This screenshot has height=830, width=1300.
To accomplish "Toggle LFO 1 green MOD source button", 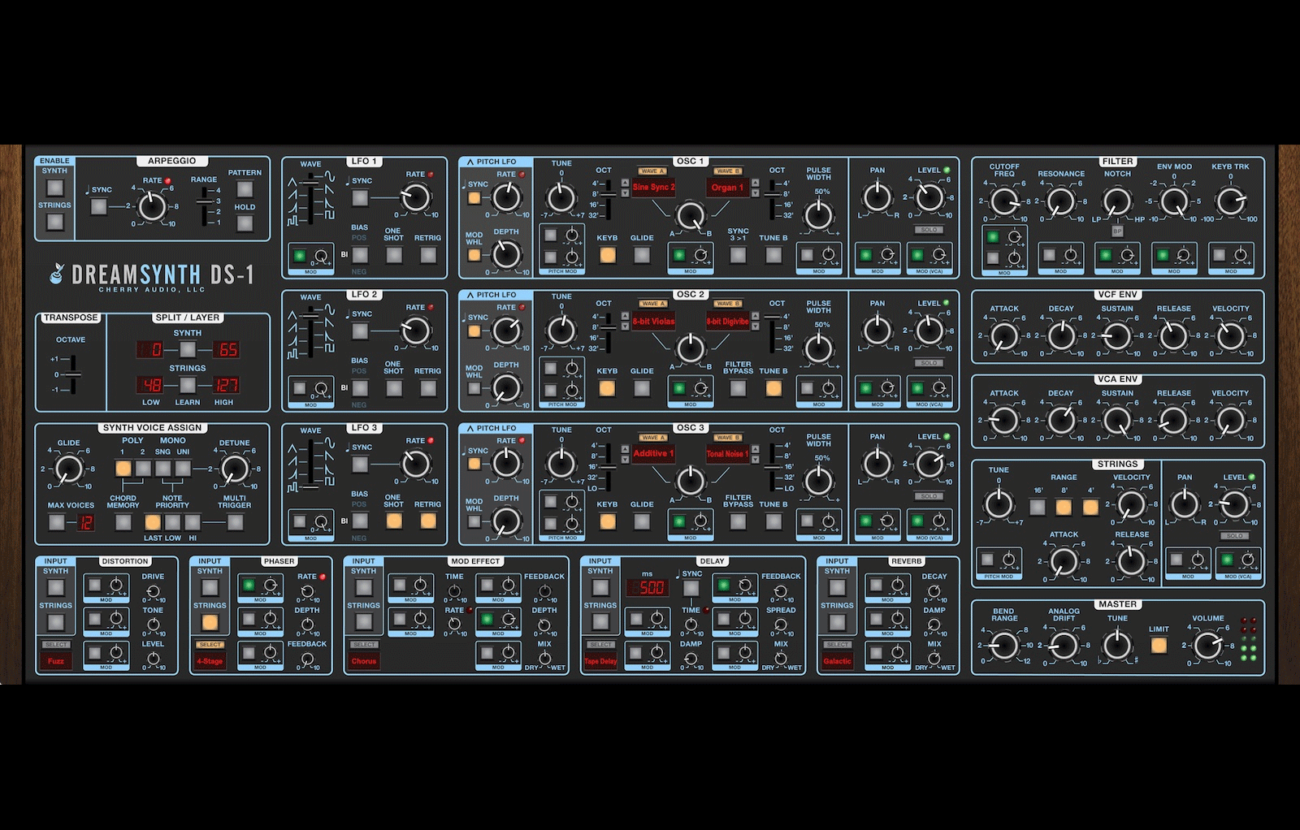I will click(x=298, y=255).
